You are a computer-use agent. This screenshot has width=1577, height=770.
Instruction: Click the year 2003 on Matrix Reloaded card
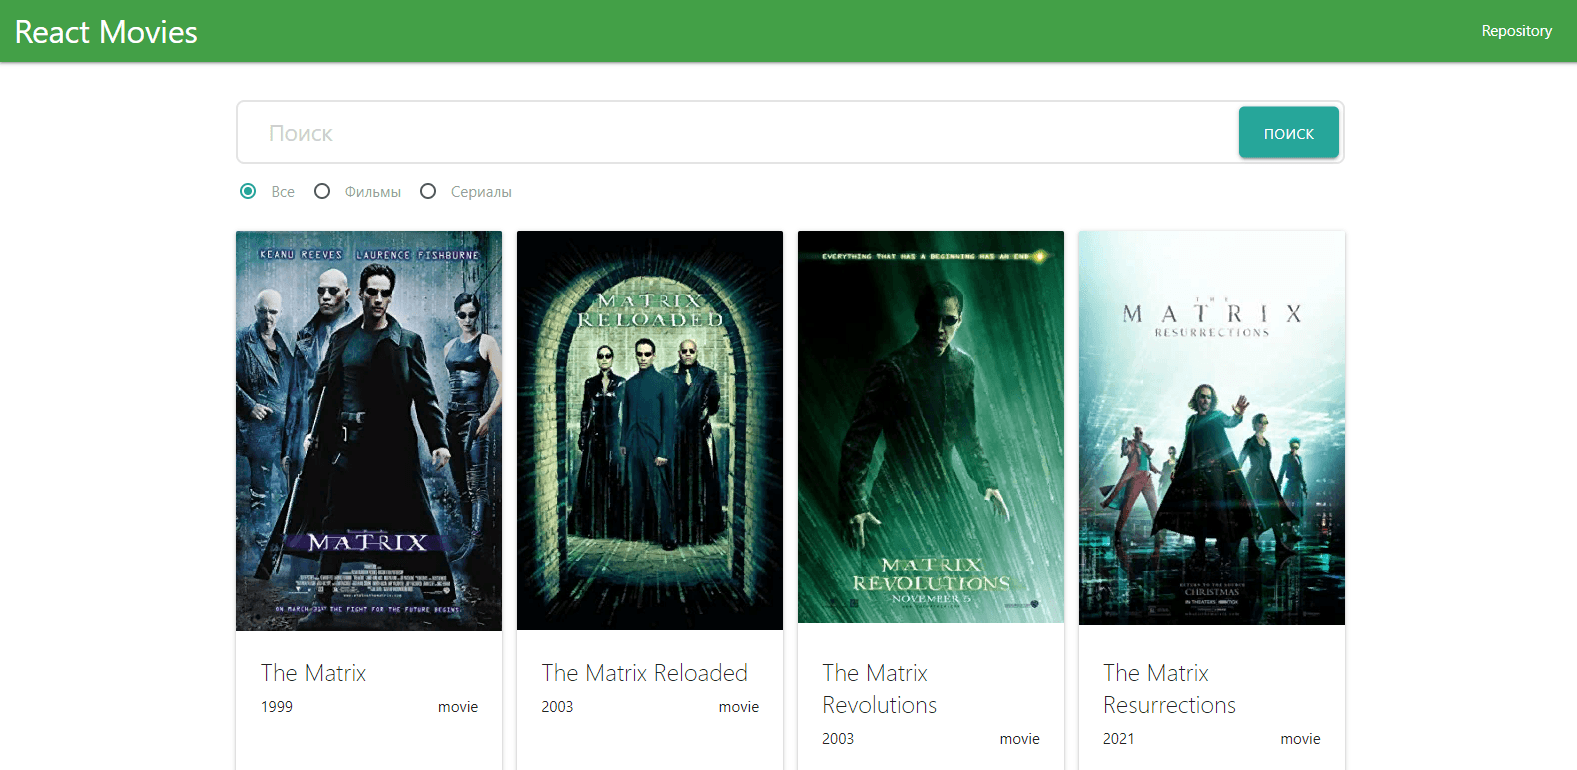point(557,707)
